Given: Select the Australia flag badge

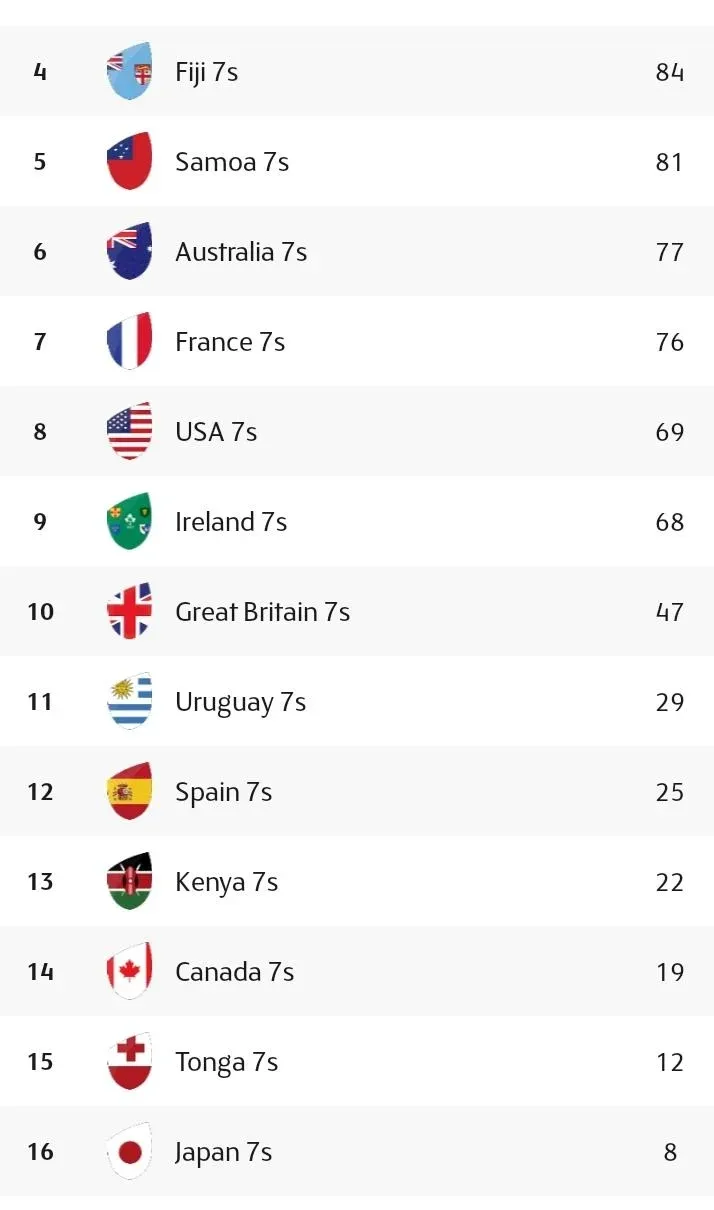Looking at the screenshot, I should coord(130,252).
